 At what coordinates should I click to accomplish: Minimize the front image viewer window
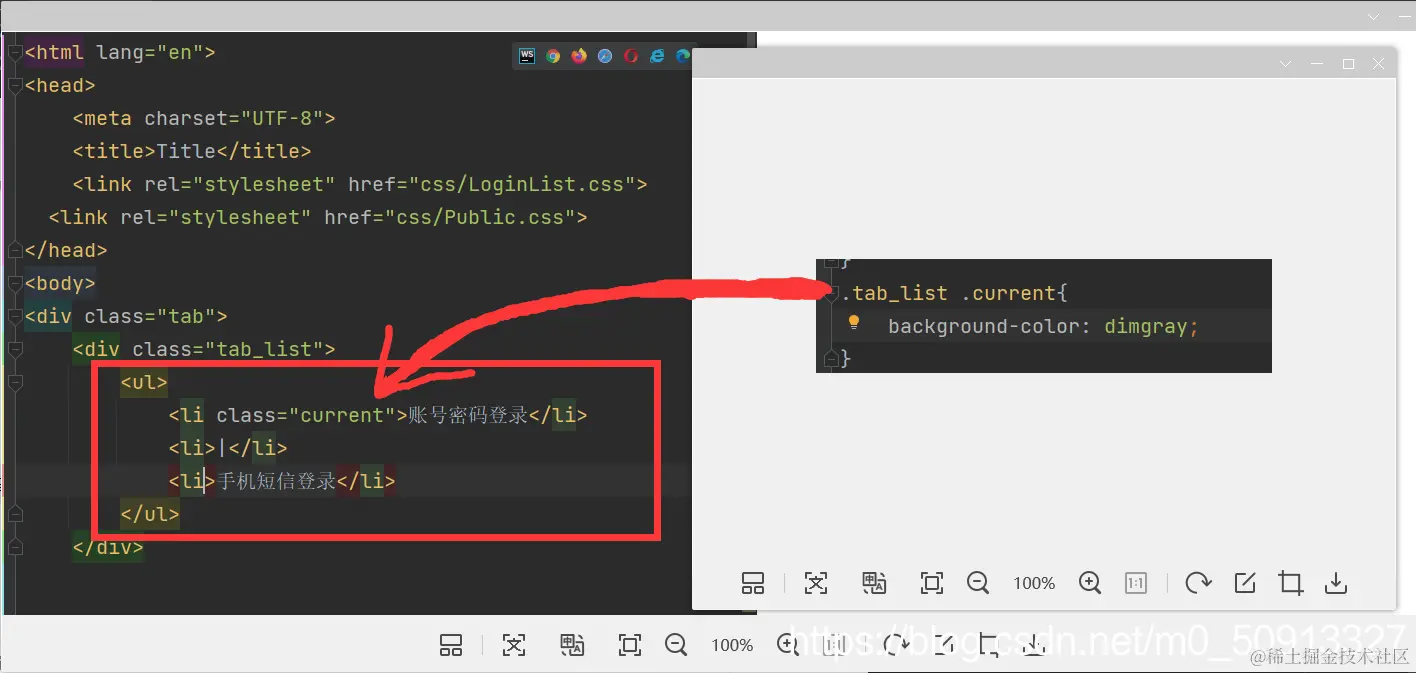pyautogui.click(x=1317, y=64)
